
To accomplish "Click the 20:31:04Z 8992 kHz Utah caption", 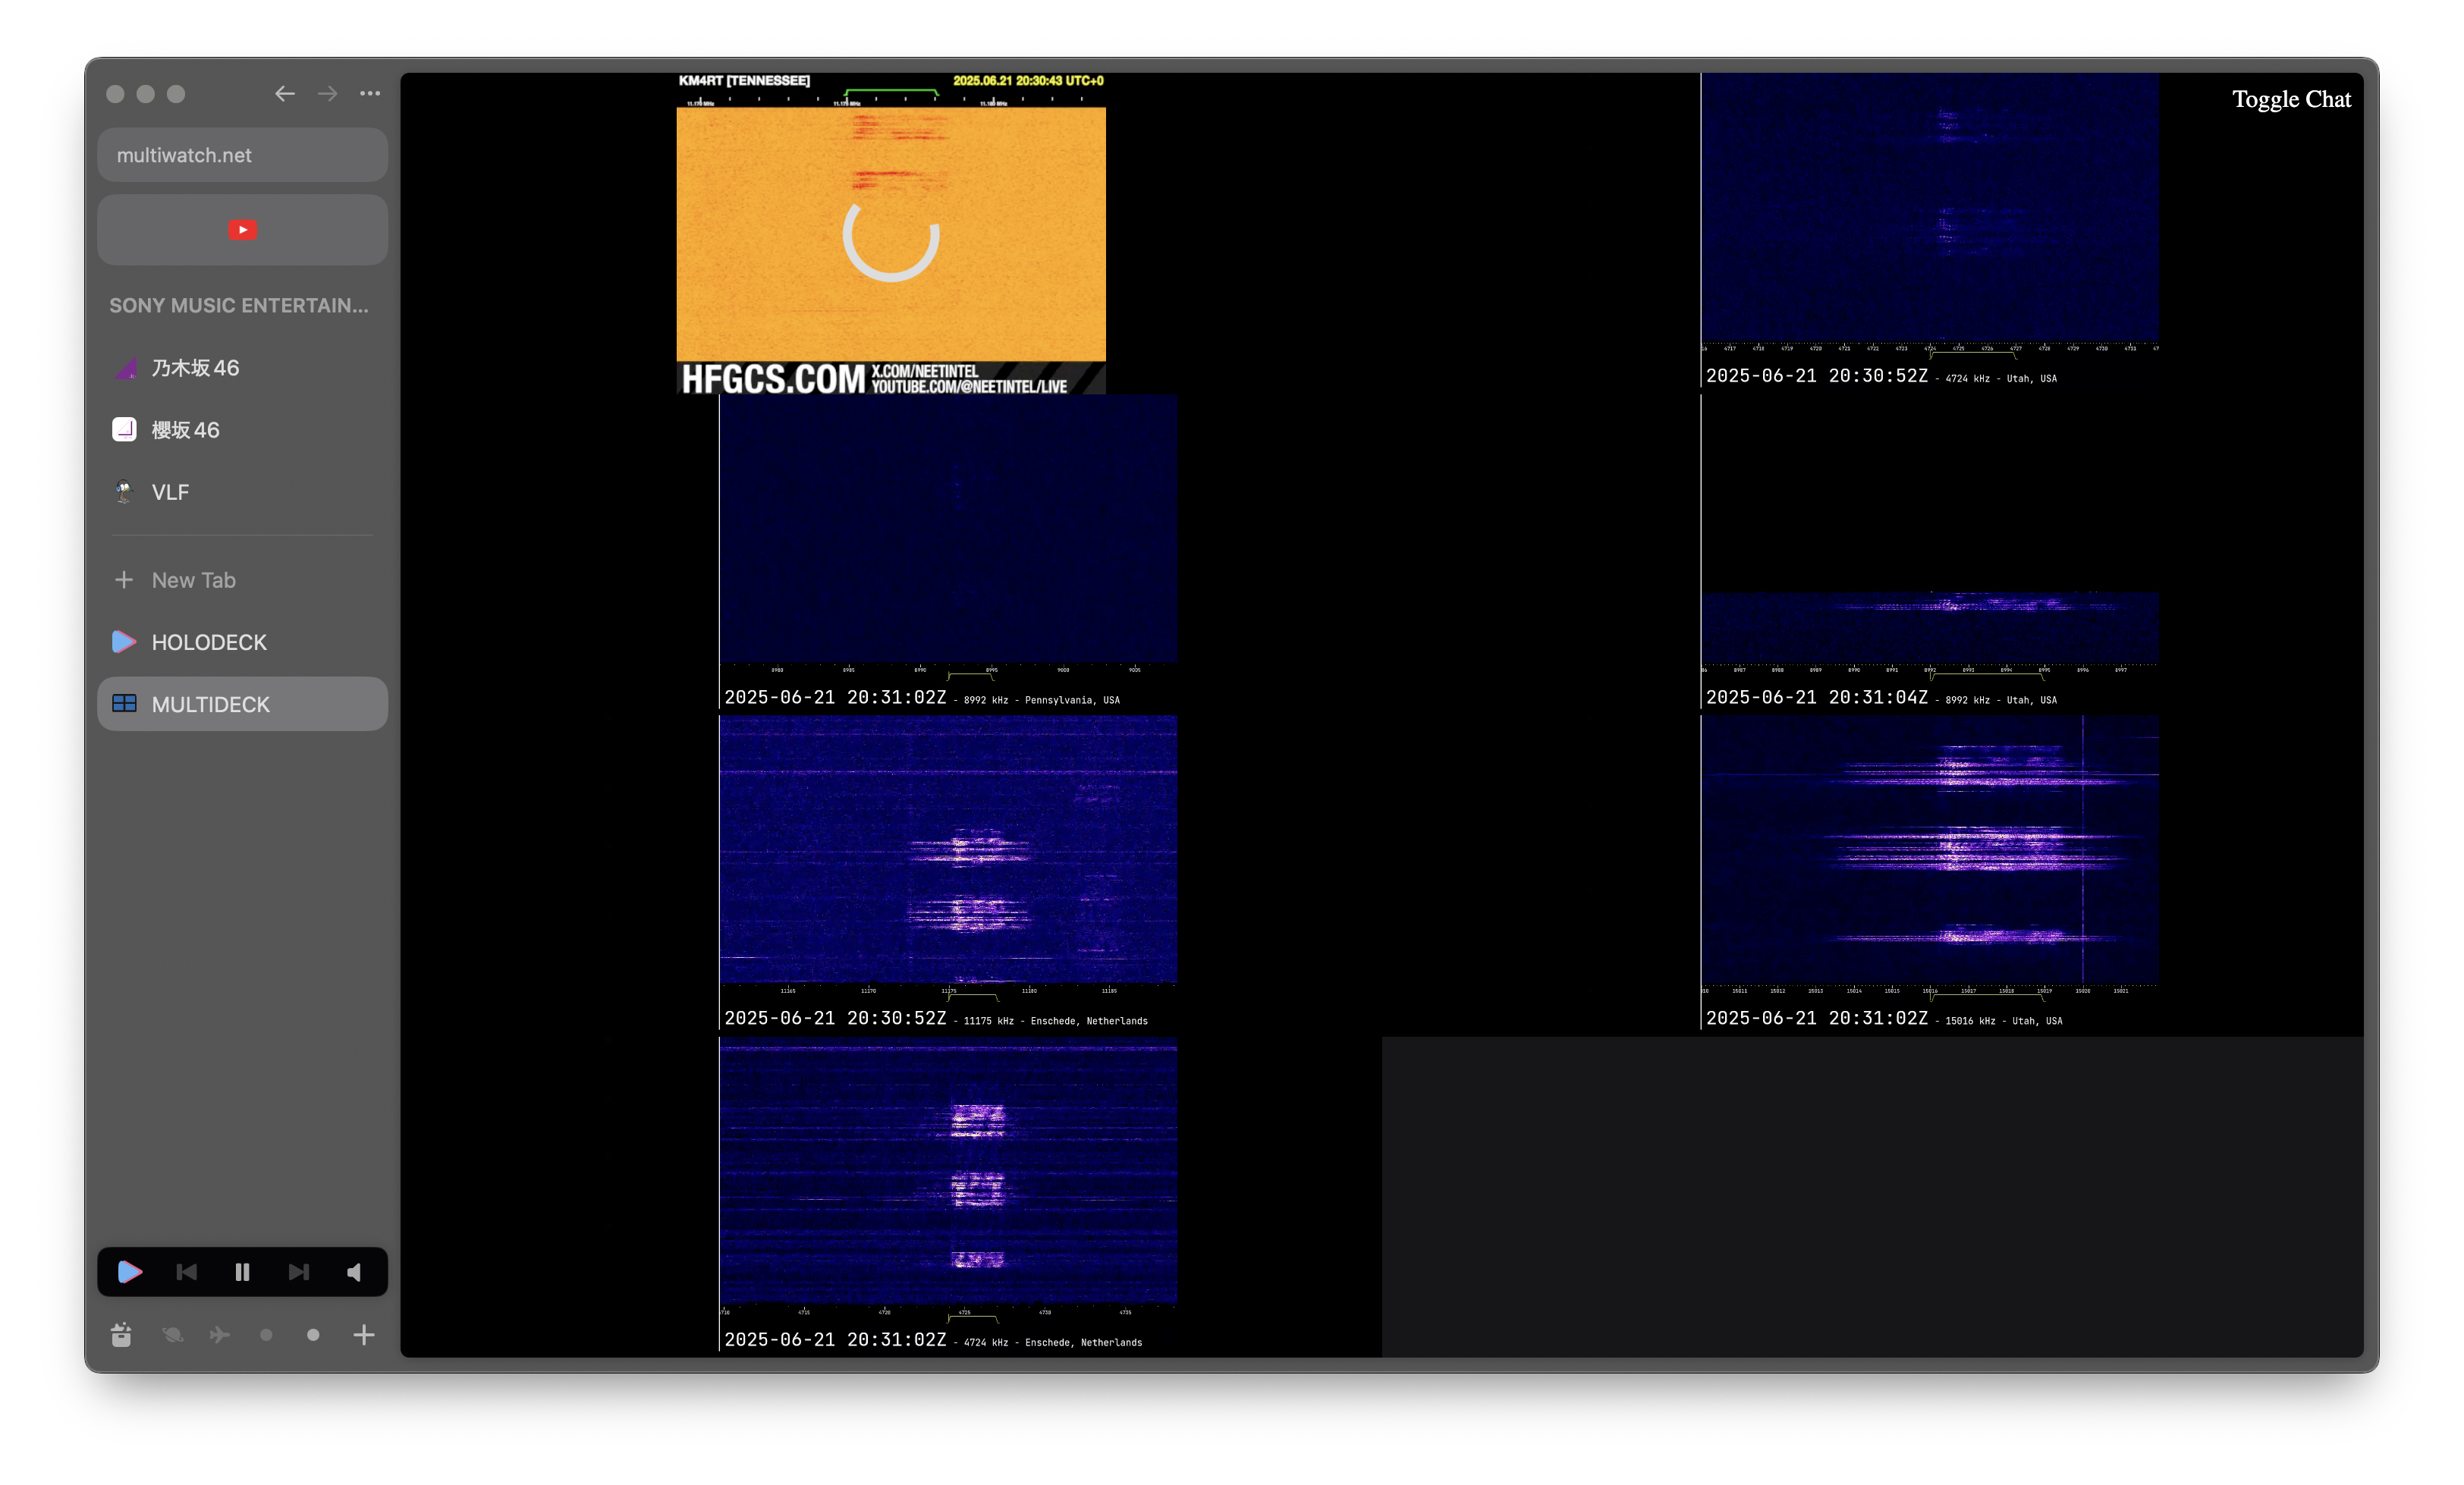I will pyautogui.click(x=1881, y=698).
